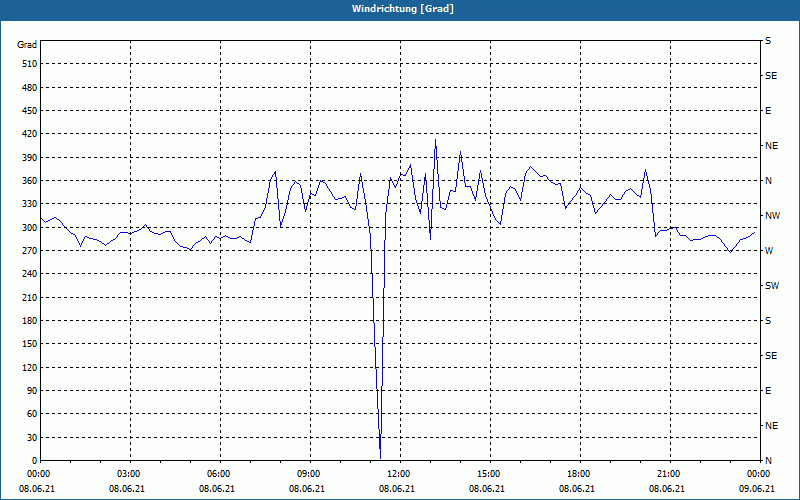Select the 60 y-axis tick label

point(32,414)
